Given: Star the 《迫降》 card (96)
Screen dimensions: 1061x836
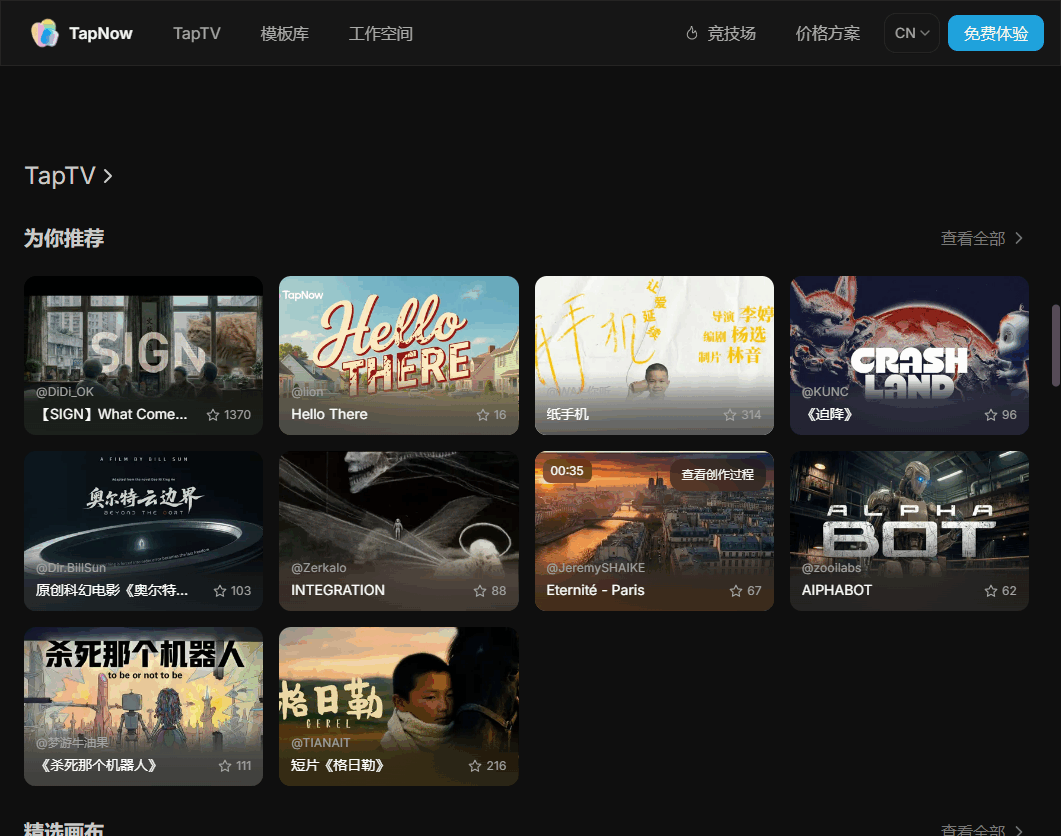Looking at the screenshot, I should [x=991, y=414].
